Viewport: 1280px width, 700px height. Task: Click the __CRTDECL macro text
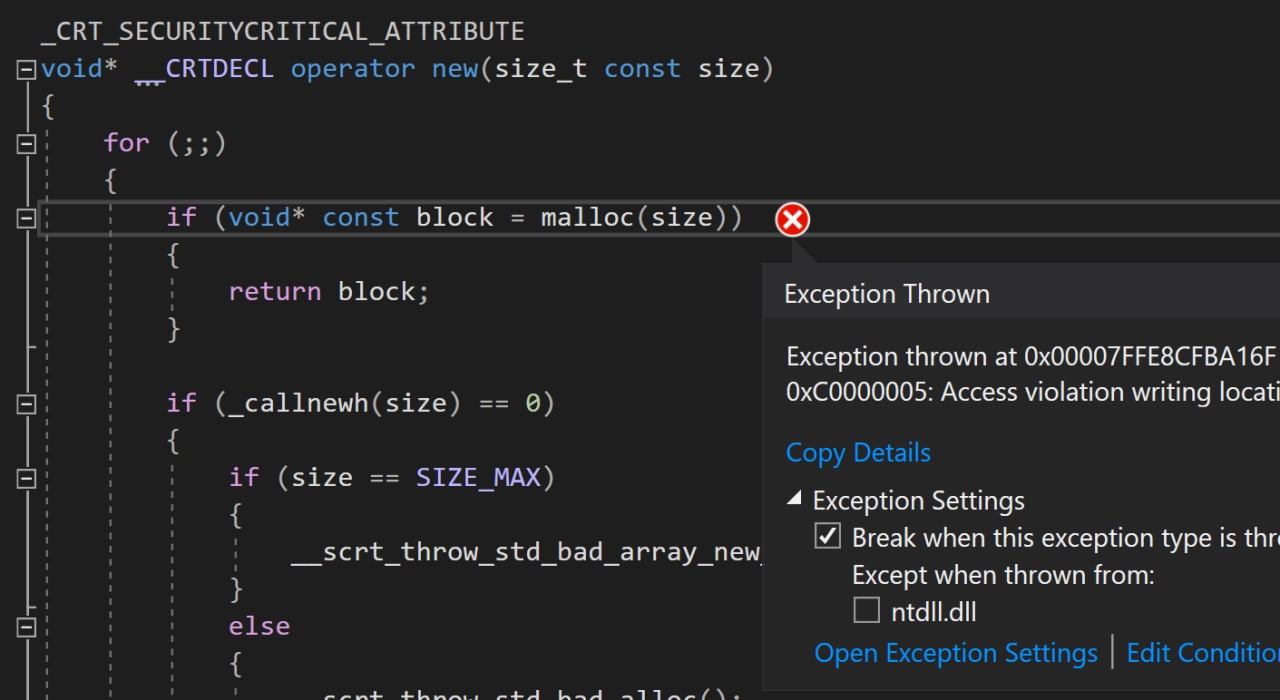click(x=204, y=69)
